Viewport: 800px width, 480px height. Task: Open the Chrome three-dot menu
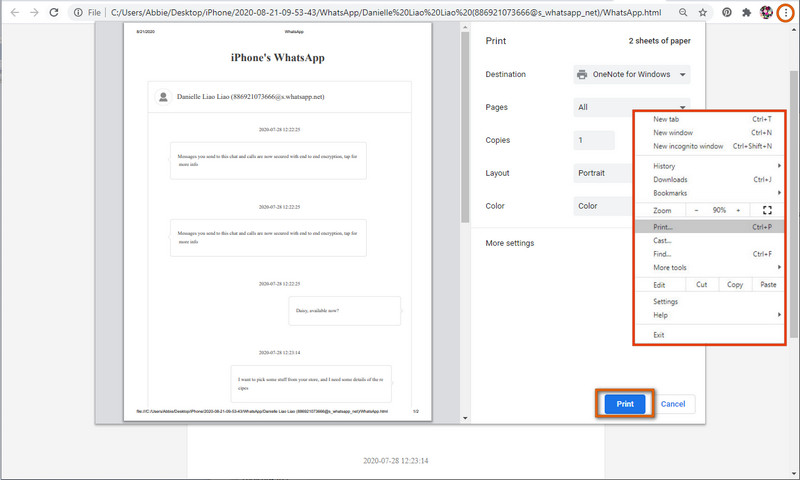pyautogui.click(x=786, y=13)
